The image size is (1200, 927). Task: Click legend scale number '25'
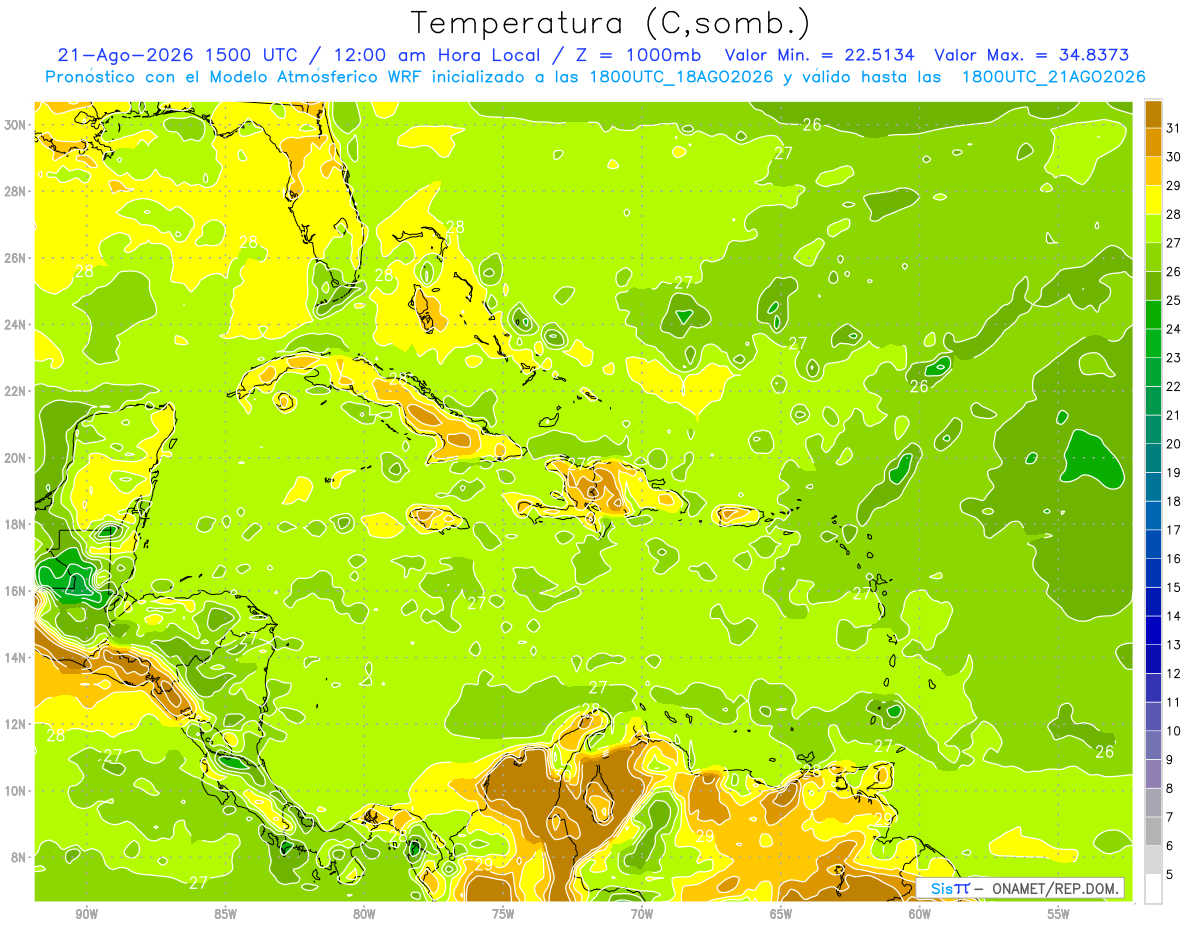pyautogui.click(x=1174, y=300)
